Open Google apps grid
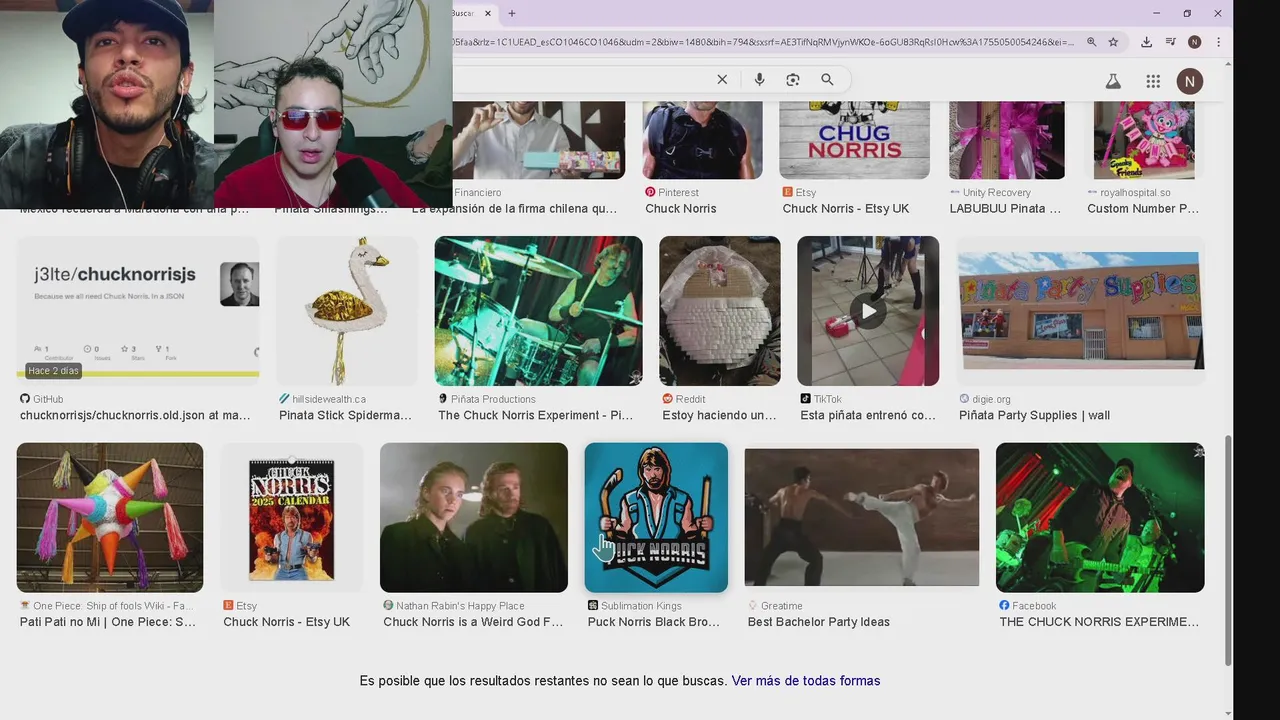 point(1153,81)
